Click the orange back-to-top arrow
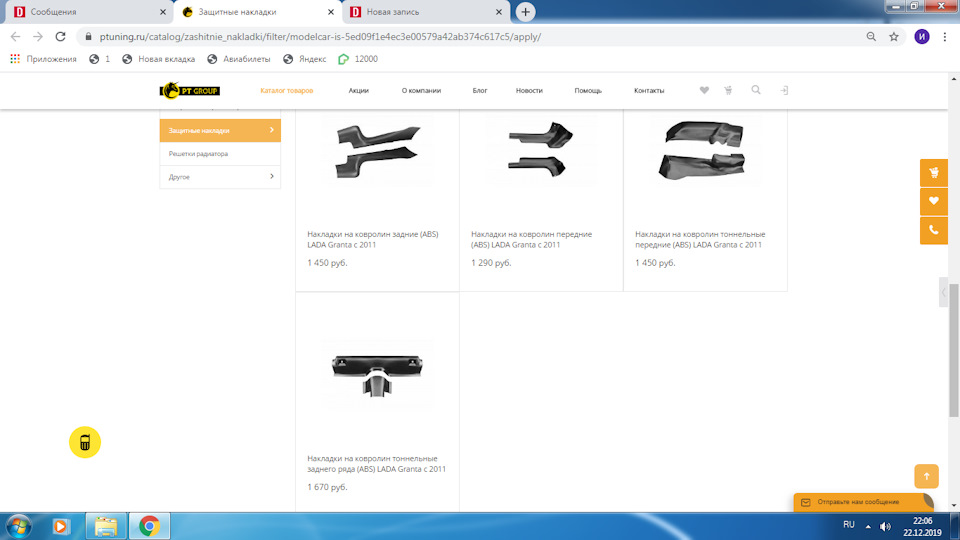Screen dimensions: 960x540 [x=926, y=476]
